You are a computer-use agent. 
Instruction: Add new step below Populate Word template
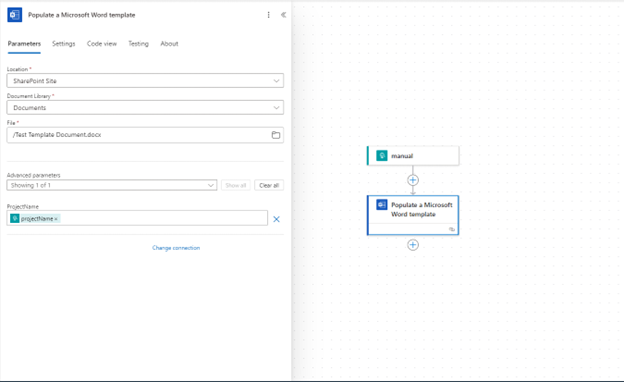click(x=413, y=245)
